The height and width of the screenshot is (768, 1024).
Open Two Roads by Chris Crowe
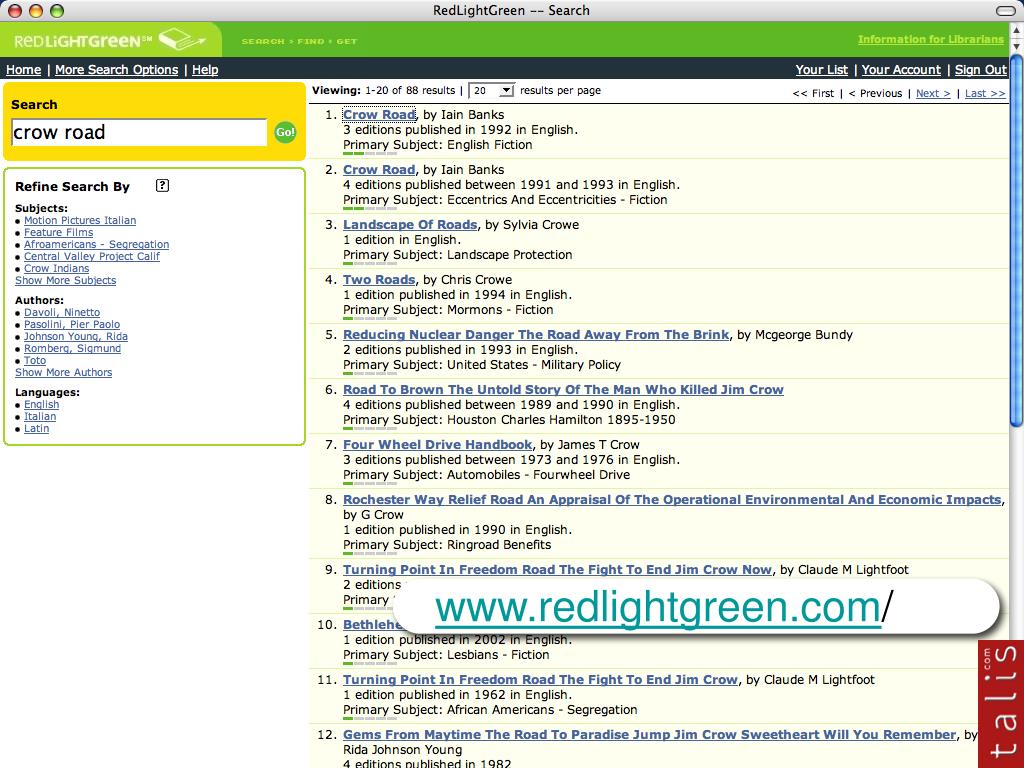tap(379, 280)
